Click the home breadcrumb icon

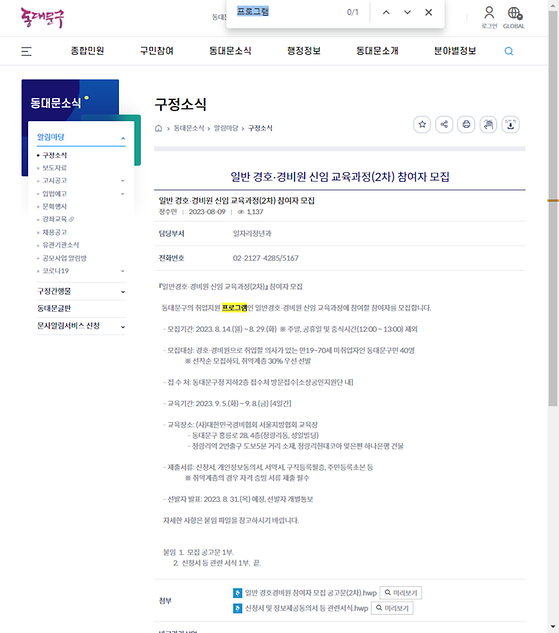[159, 128]
